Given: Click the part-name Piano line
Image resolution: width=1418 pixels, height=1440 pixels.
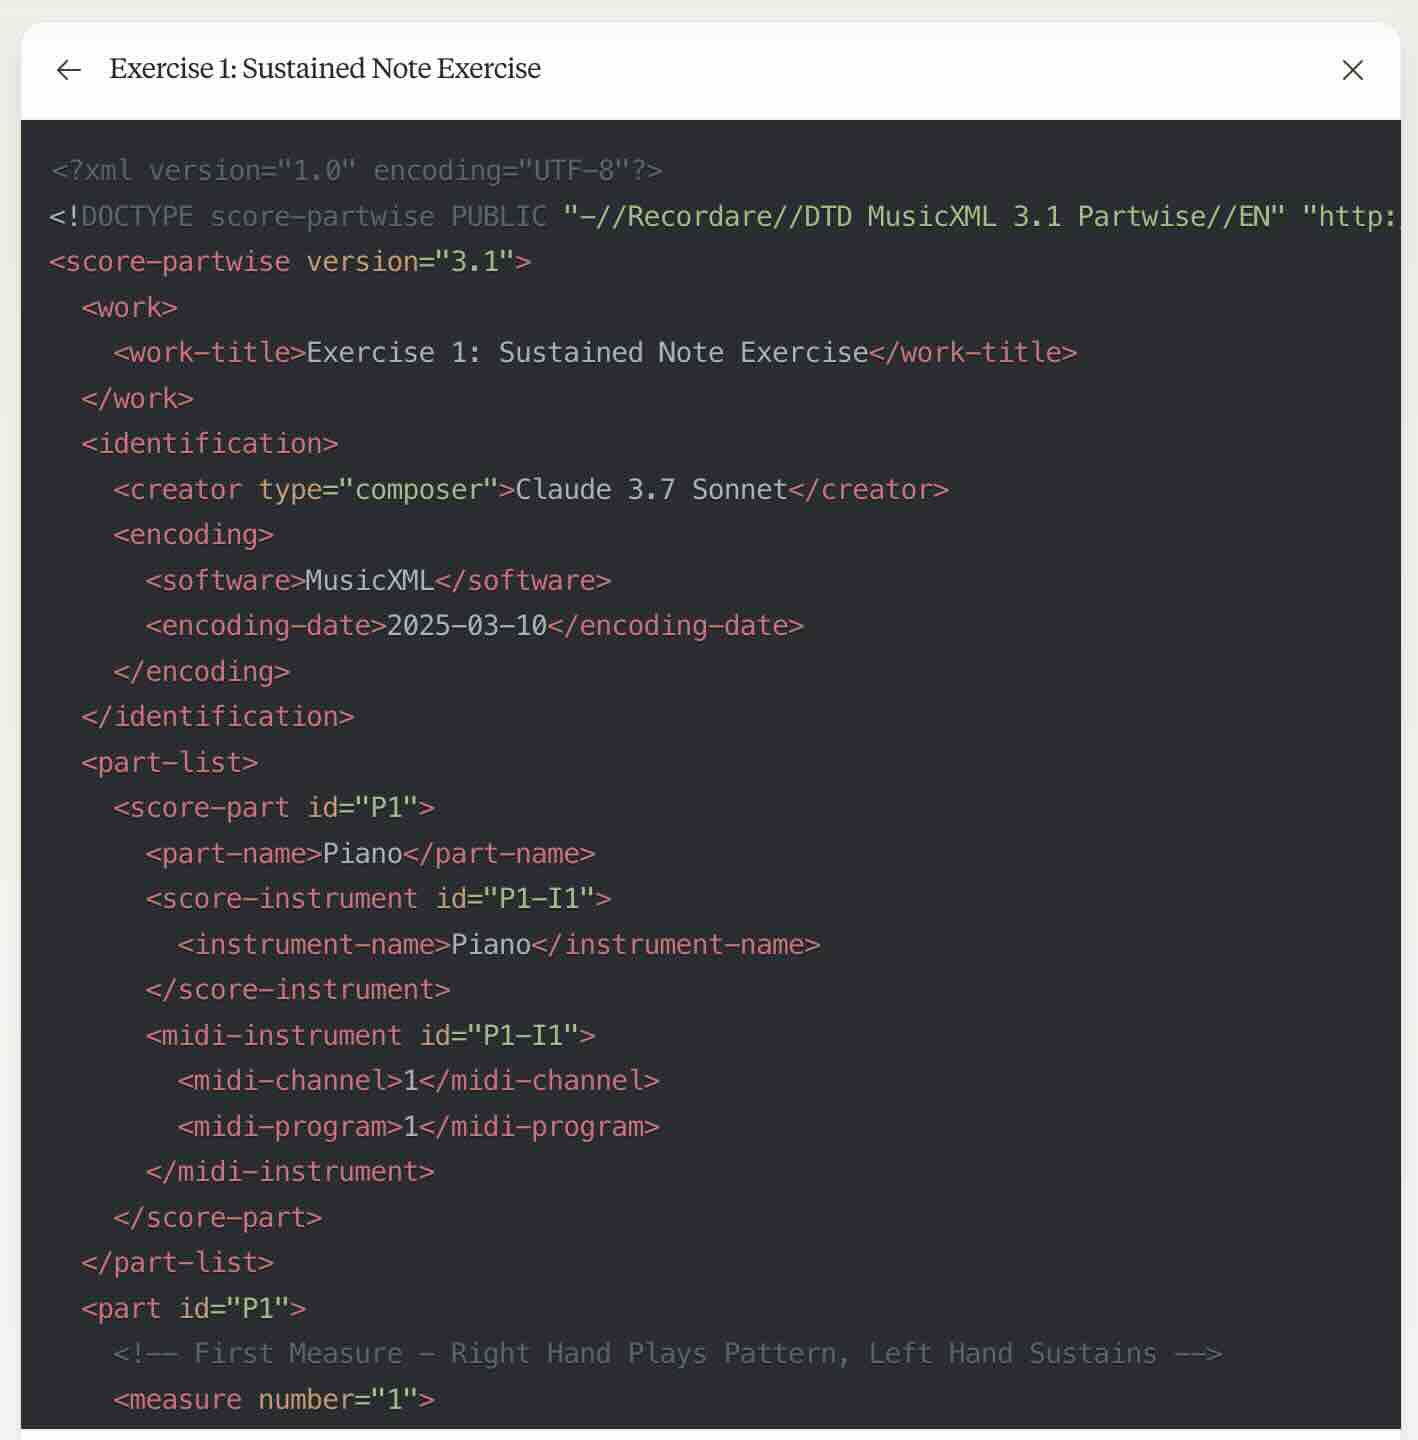Looking at the screenshot, I should 370,854.
